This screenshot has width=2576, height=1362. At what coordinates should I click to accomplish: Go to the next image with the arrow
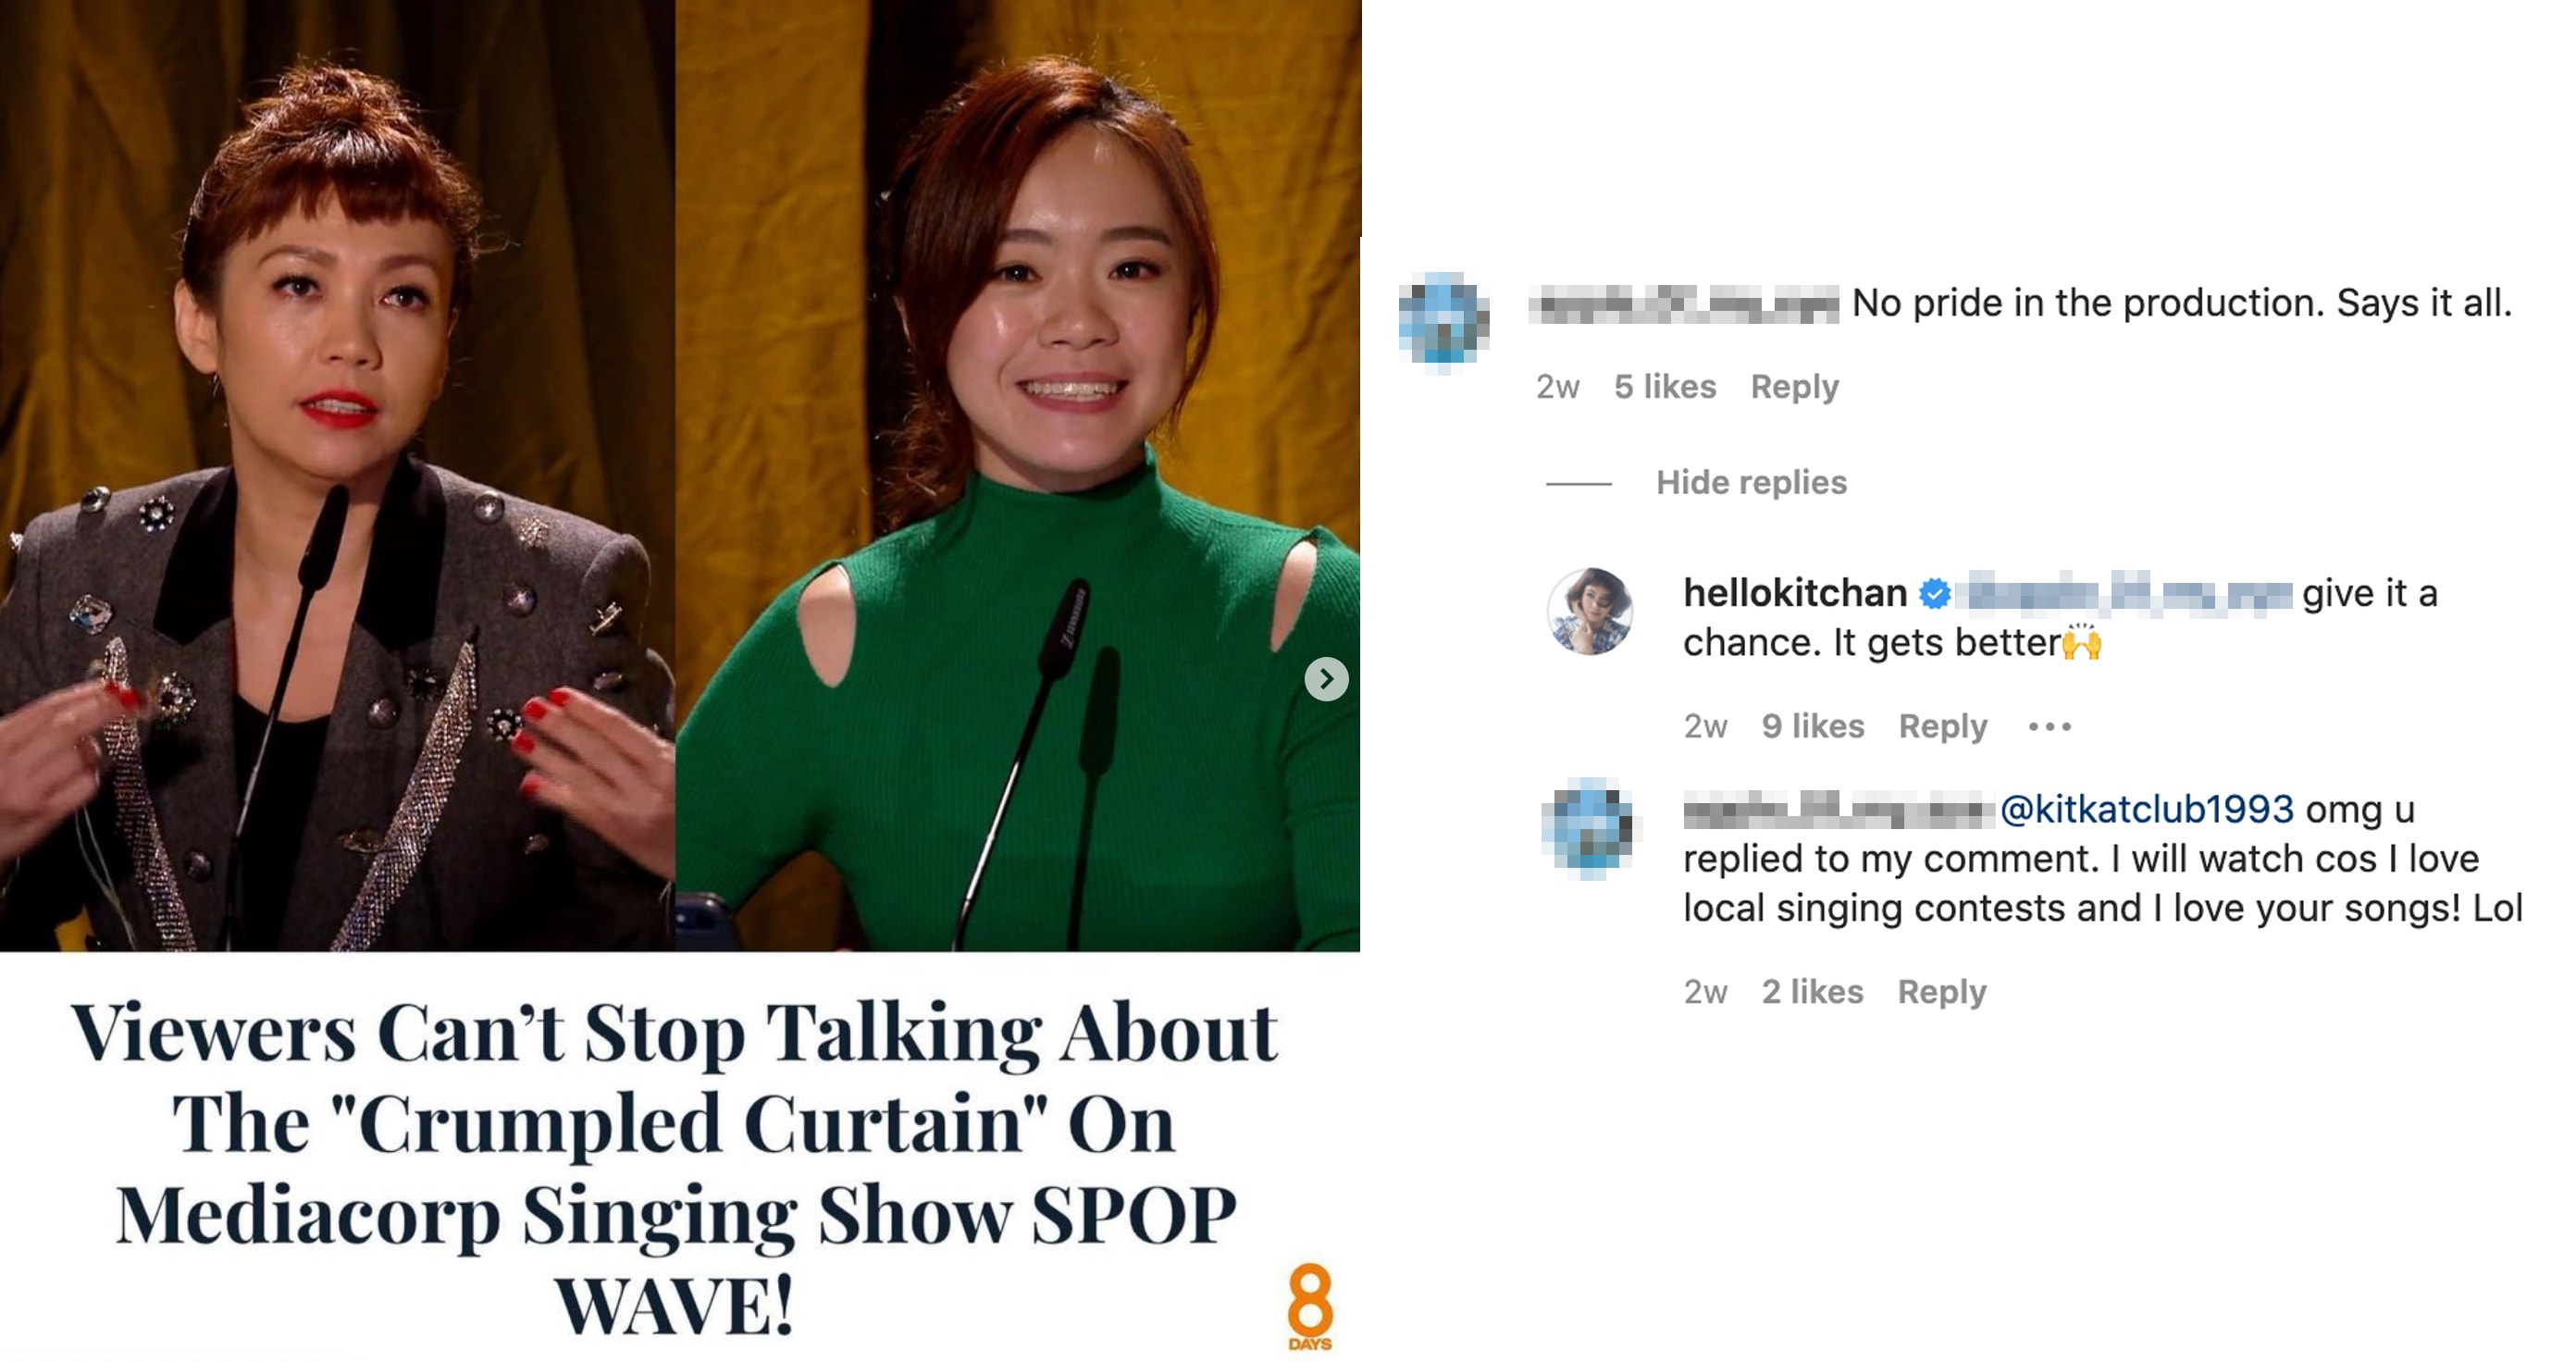coord(1326,679)
